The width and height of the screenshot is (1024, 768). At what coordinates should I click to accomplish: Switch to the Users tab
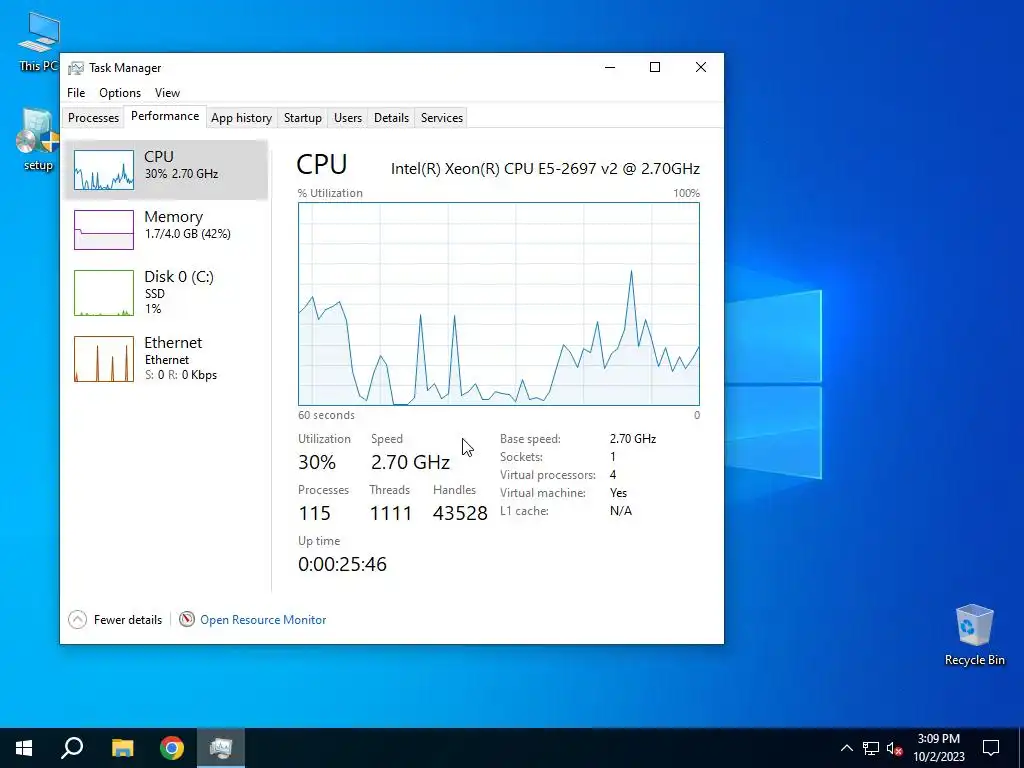(347, 118)
